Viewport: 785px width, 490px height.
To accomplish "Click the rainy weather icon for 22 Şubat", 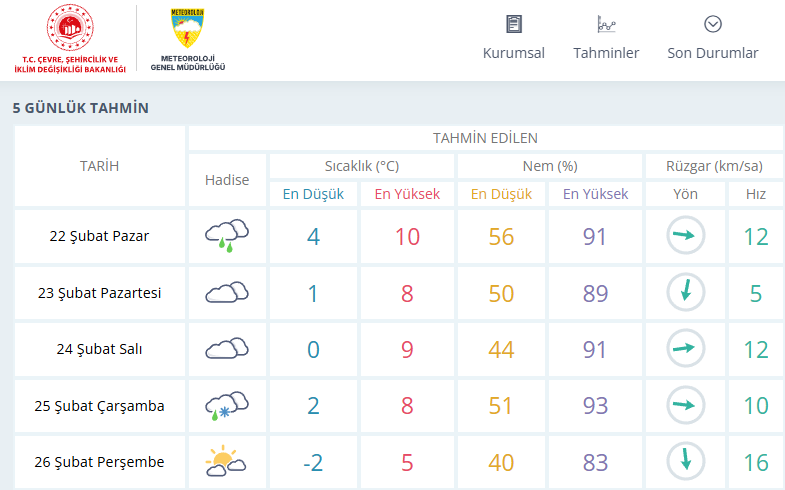I will point(227,236).
